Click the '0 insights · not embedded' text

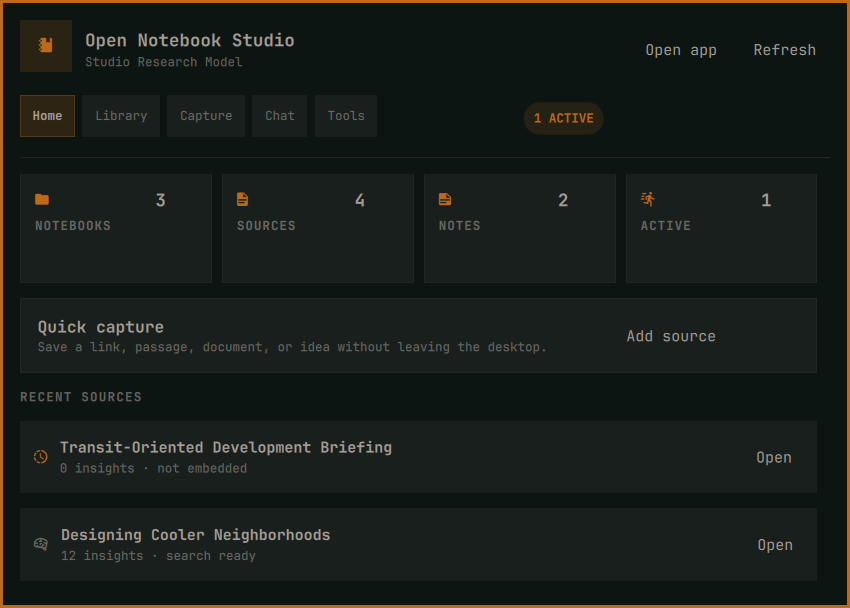(153, 468)
